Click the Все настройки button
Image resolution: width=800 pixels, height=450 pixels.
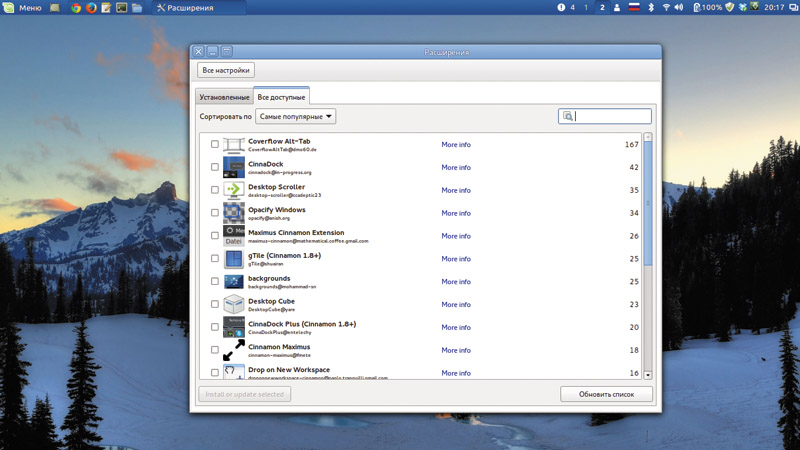(226, 70)
